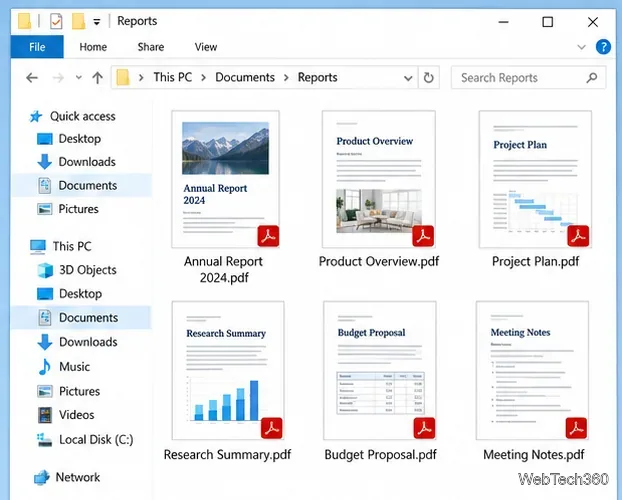Open the File menu
This screenshot has height=500, width=622.
[x=37, y=47]
